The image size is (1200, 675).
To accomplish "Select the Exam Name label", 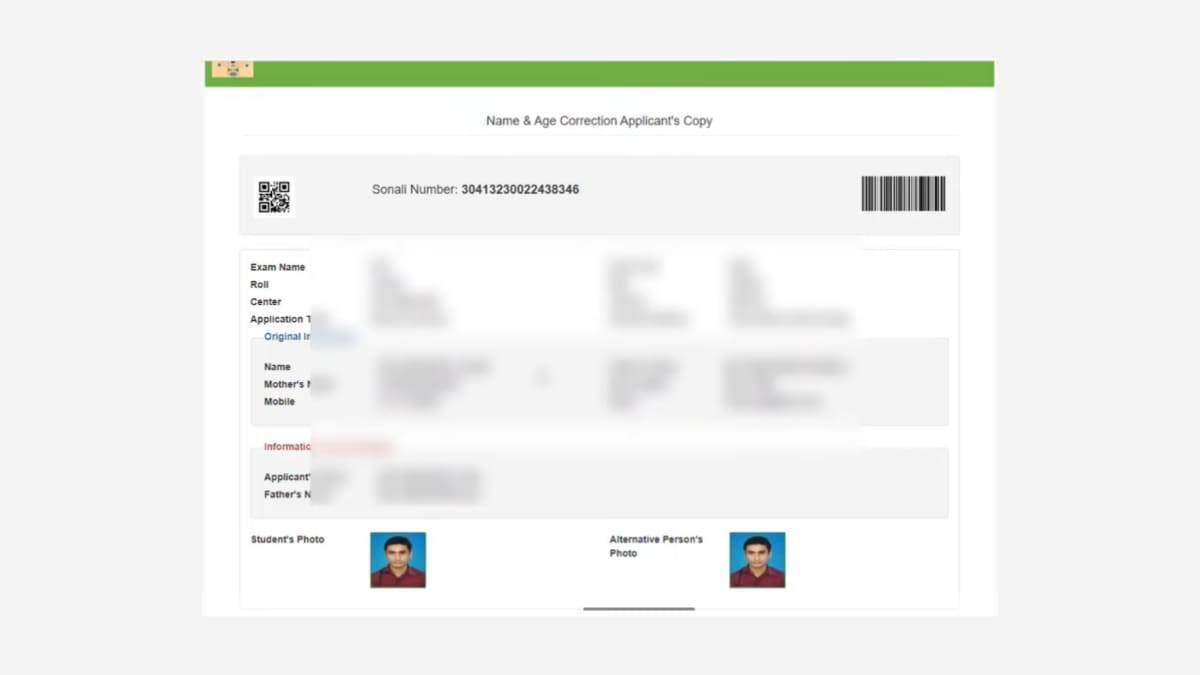I will point(277,268).
